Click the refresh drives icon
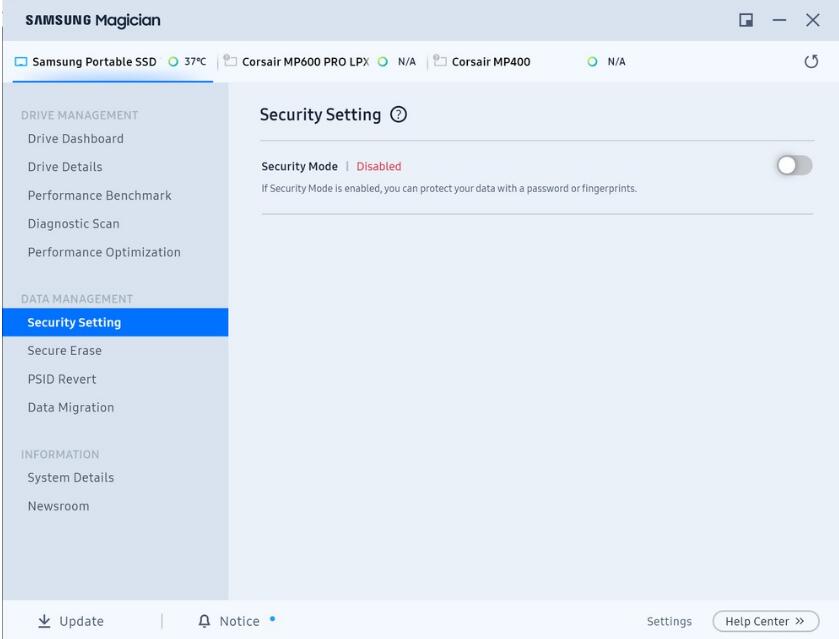Image resolution: width=839 pixels, height=639 pixels. 812,62
